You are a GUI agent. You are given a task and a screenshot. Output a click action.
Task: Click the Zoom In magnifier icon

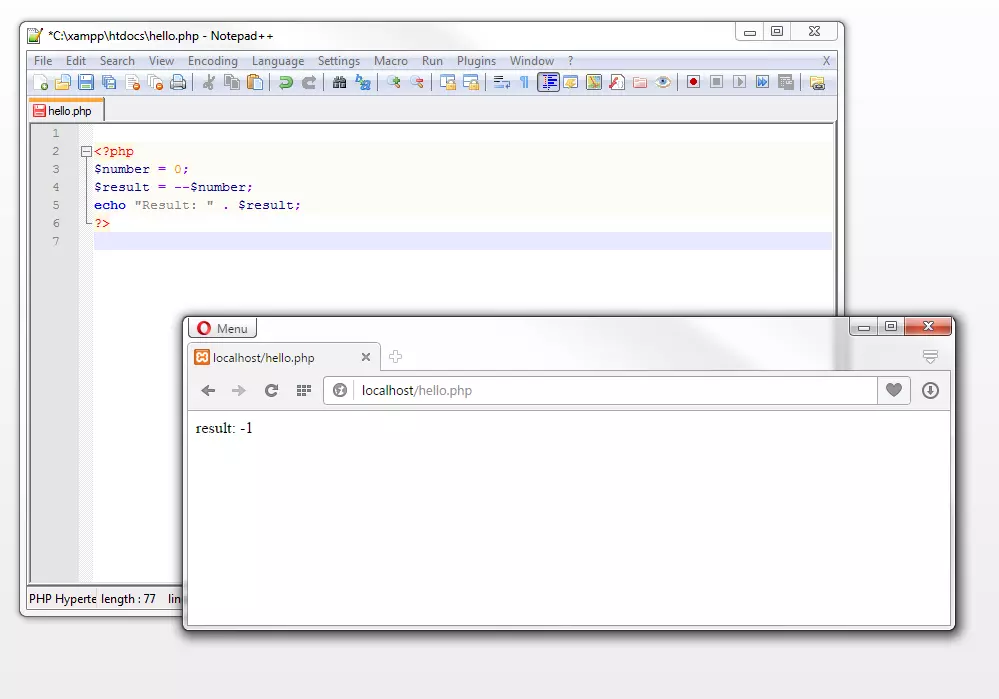pyautogui.click(x=395, y=82)
